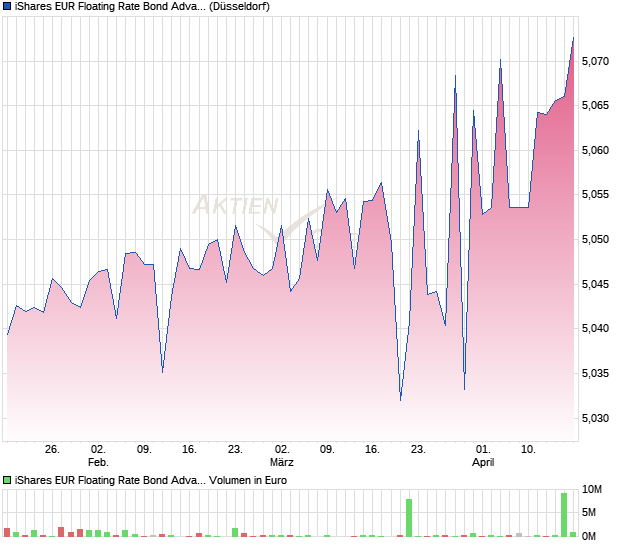Select the 5,065 price axis label

pos(595,105)
